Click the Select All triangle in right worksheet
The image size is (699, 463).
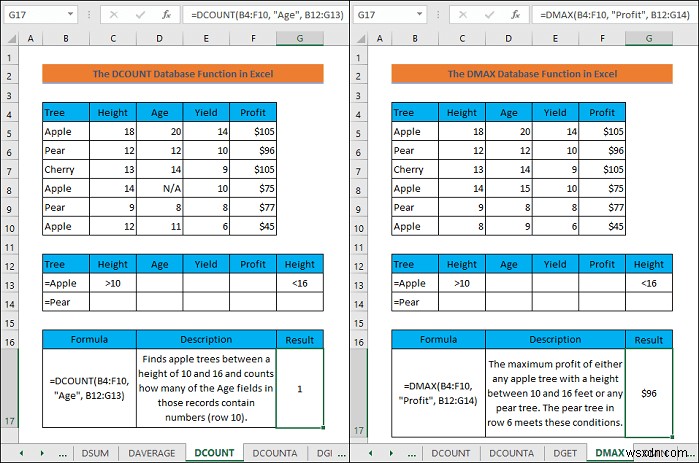(x=361, y=39)
